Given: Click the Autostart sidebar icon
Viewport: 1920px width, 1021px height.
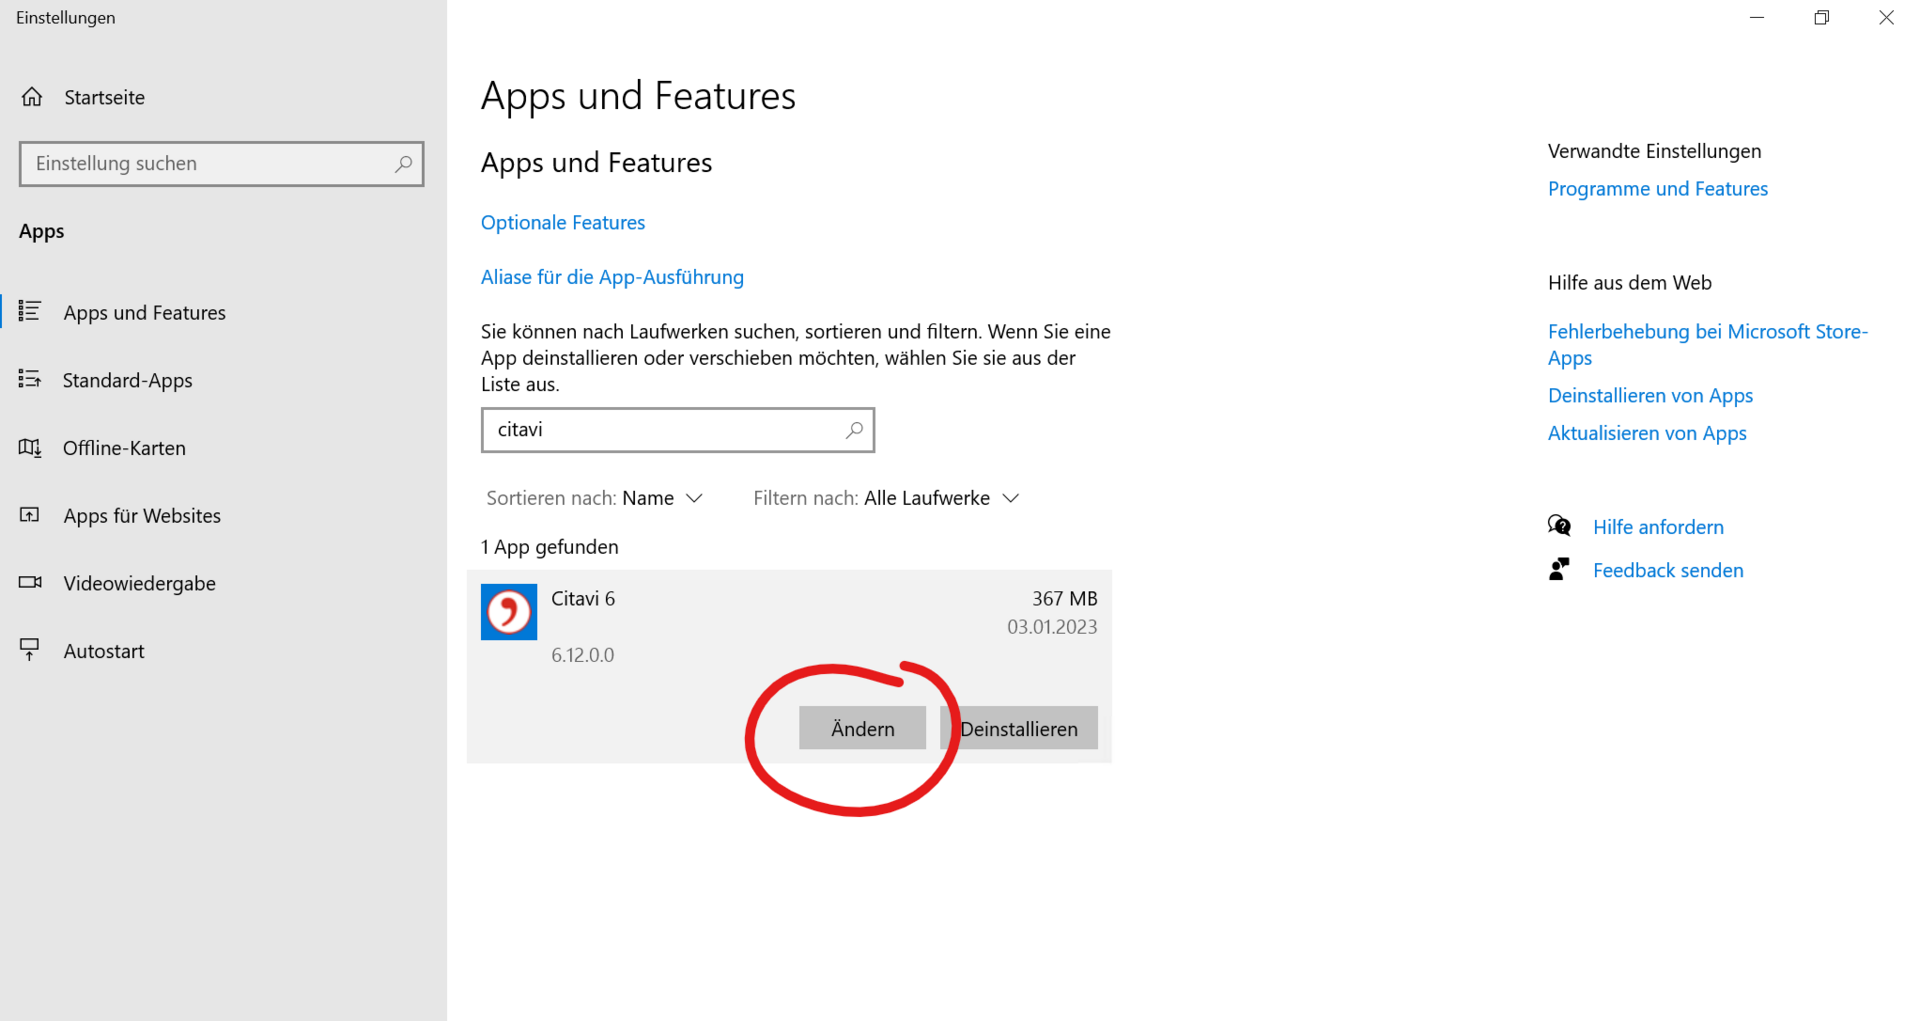Looking at the screenshot, I should (30, 650).
